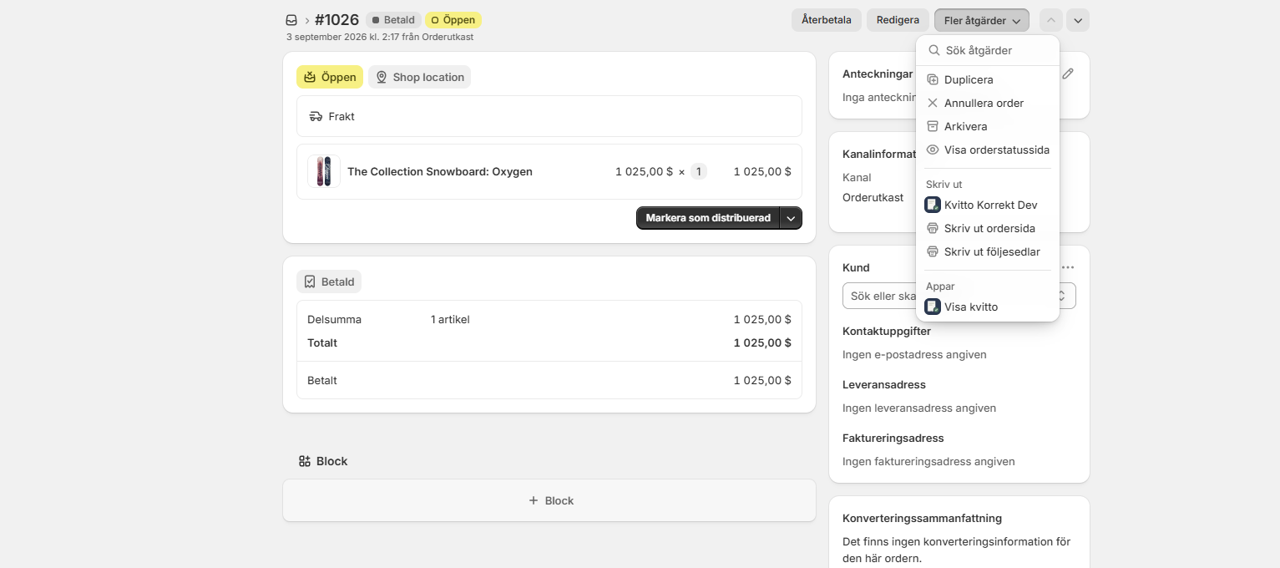The height and width of the screenshot is (568, 1280).
Task: Click the Frakt truck icon
Action: (316, 116)
